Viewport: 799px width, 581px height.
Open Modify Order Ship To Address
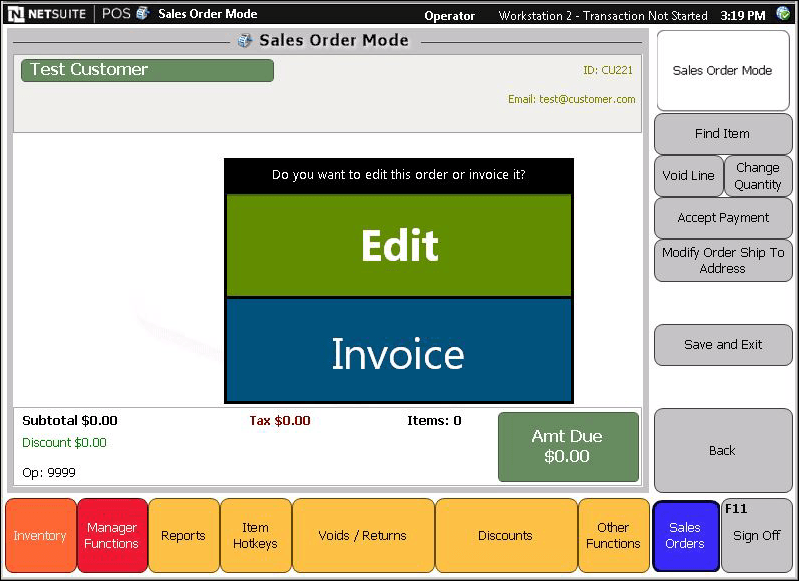click(x=723, y=260)
